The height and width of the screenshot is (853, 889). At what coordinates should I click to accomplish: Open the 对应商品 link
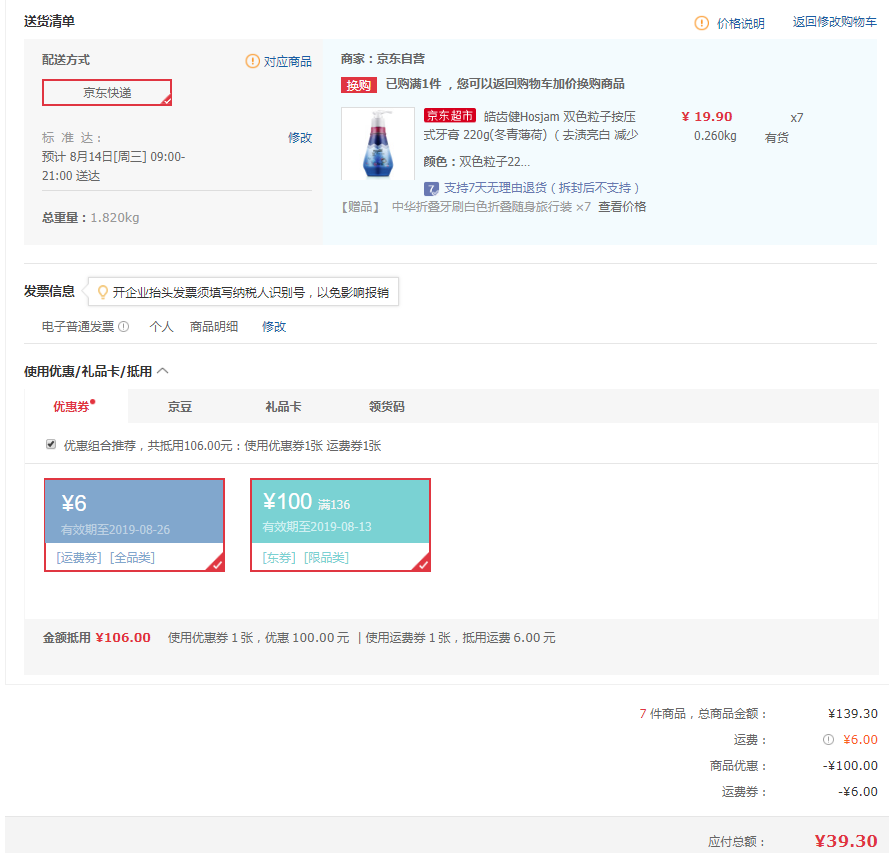[287, 61]
